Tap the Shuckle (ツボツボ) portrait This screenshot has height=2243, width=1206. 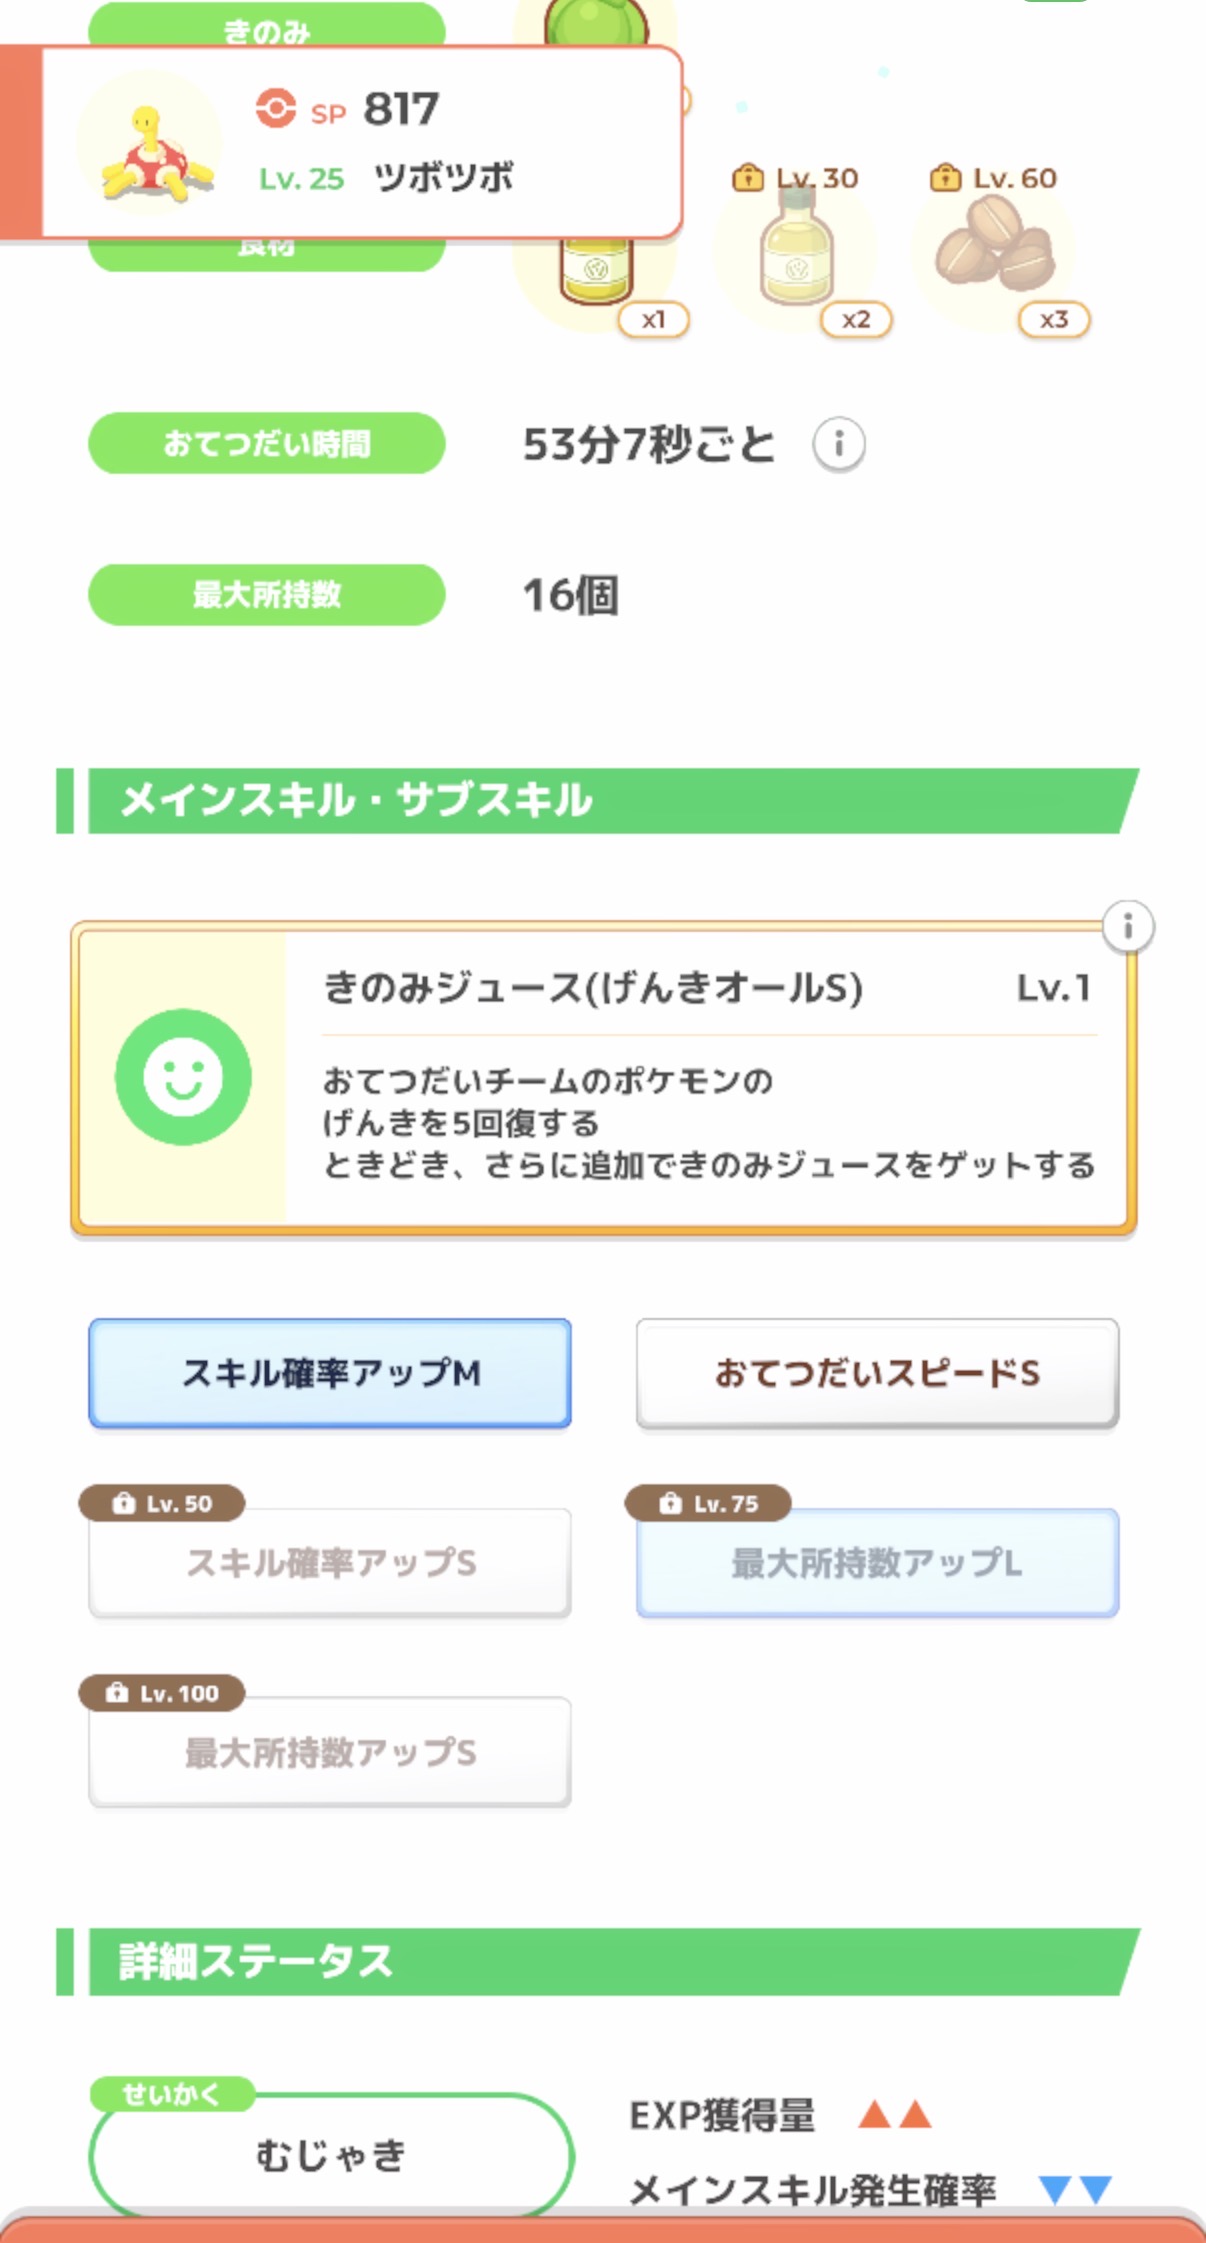[x=151, y=144]
